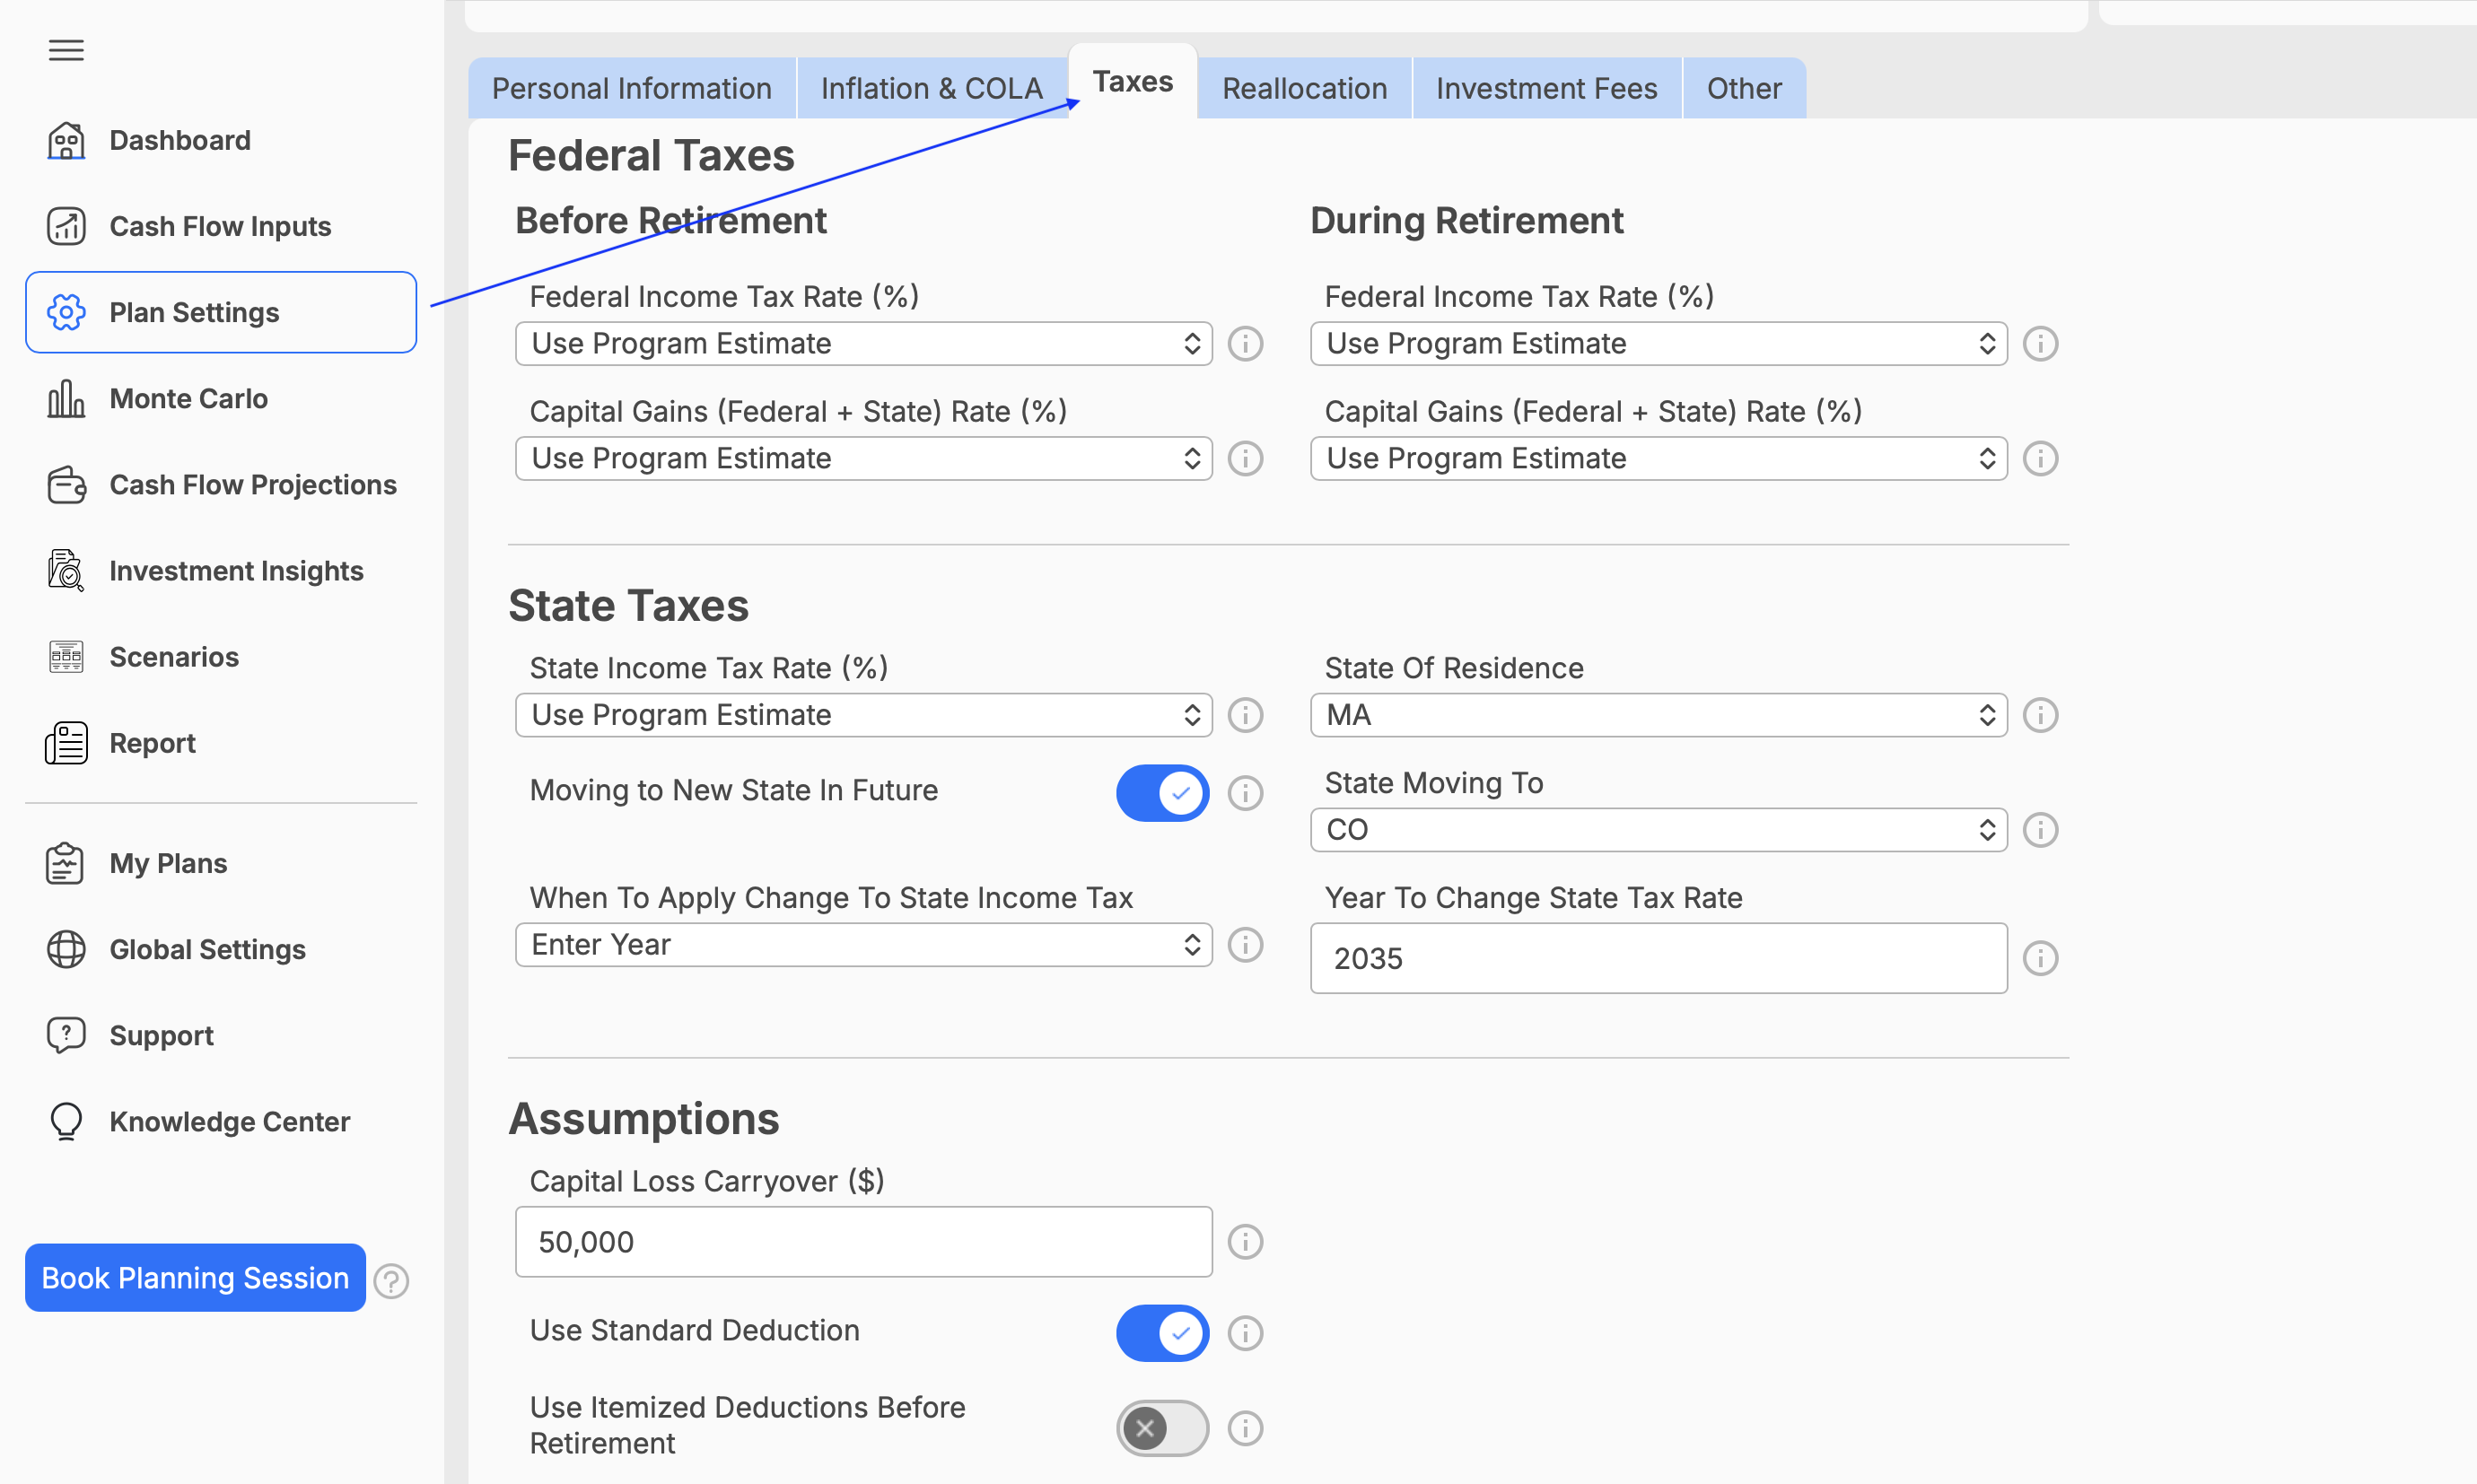Switch to Reallocation tab
The height and width of the screenshot is (1484, 2477).
coord(1305,88)
